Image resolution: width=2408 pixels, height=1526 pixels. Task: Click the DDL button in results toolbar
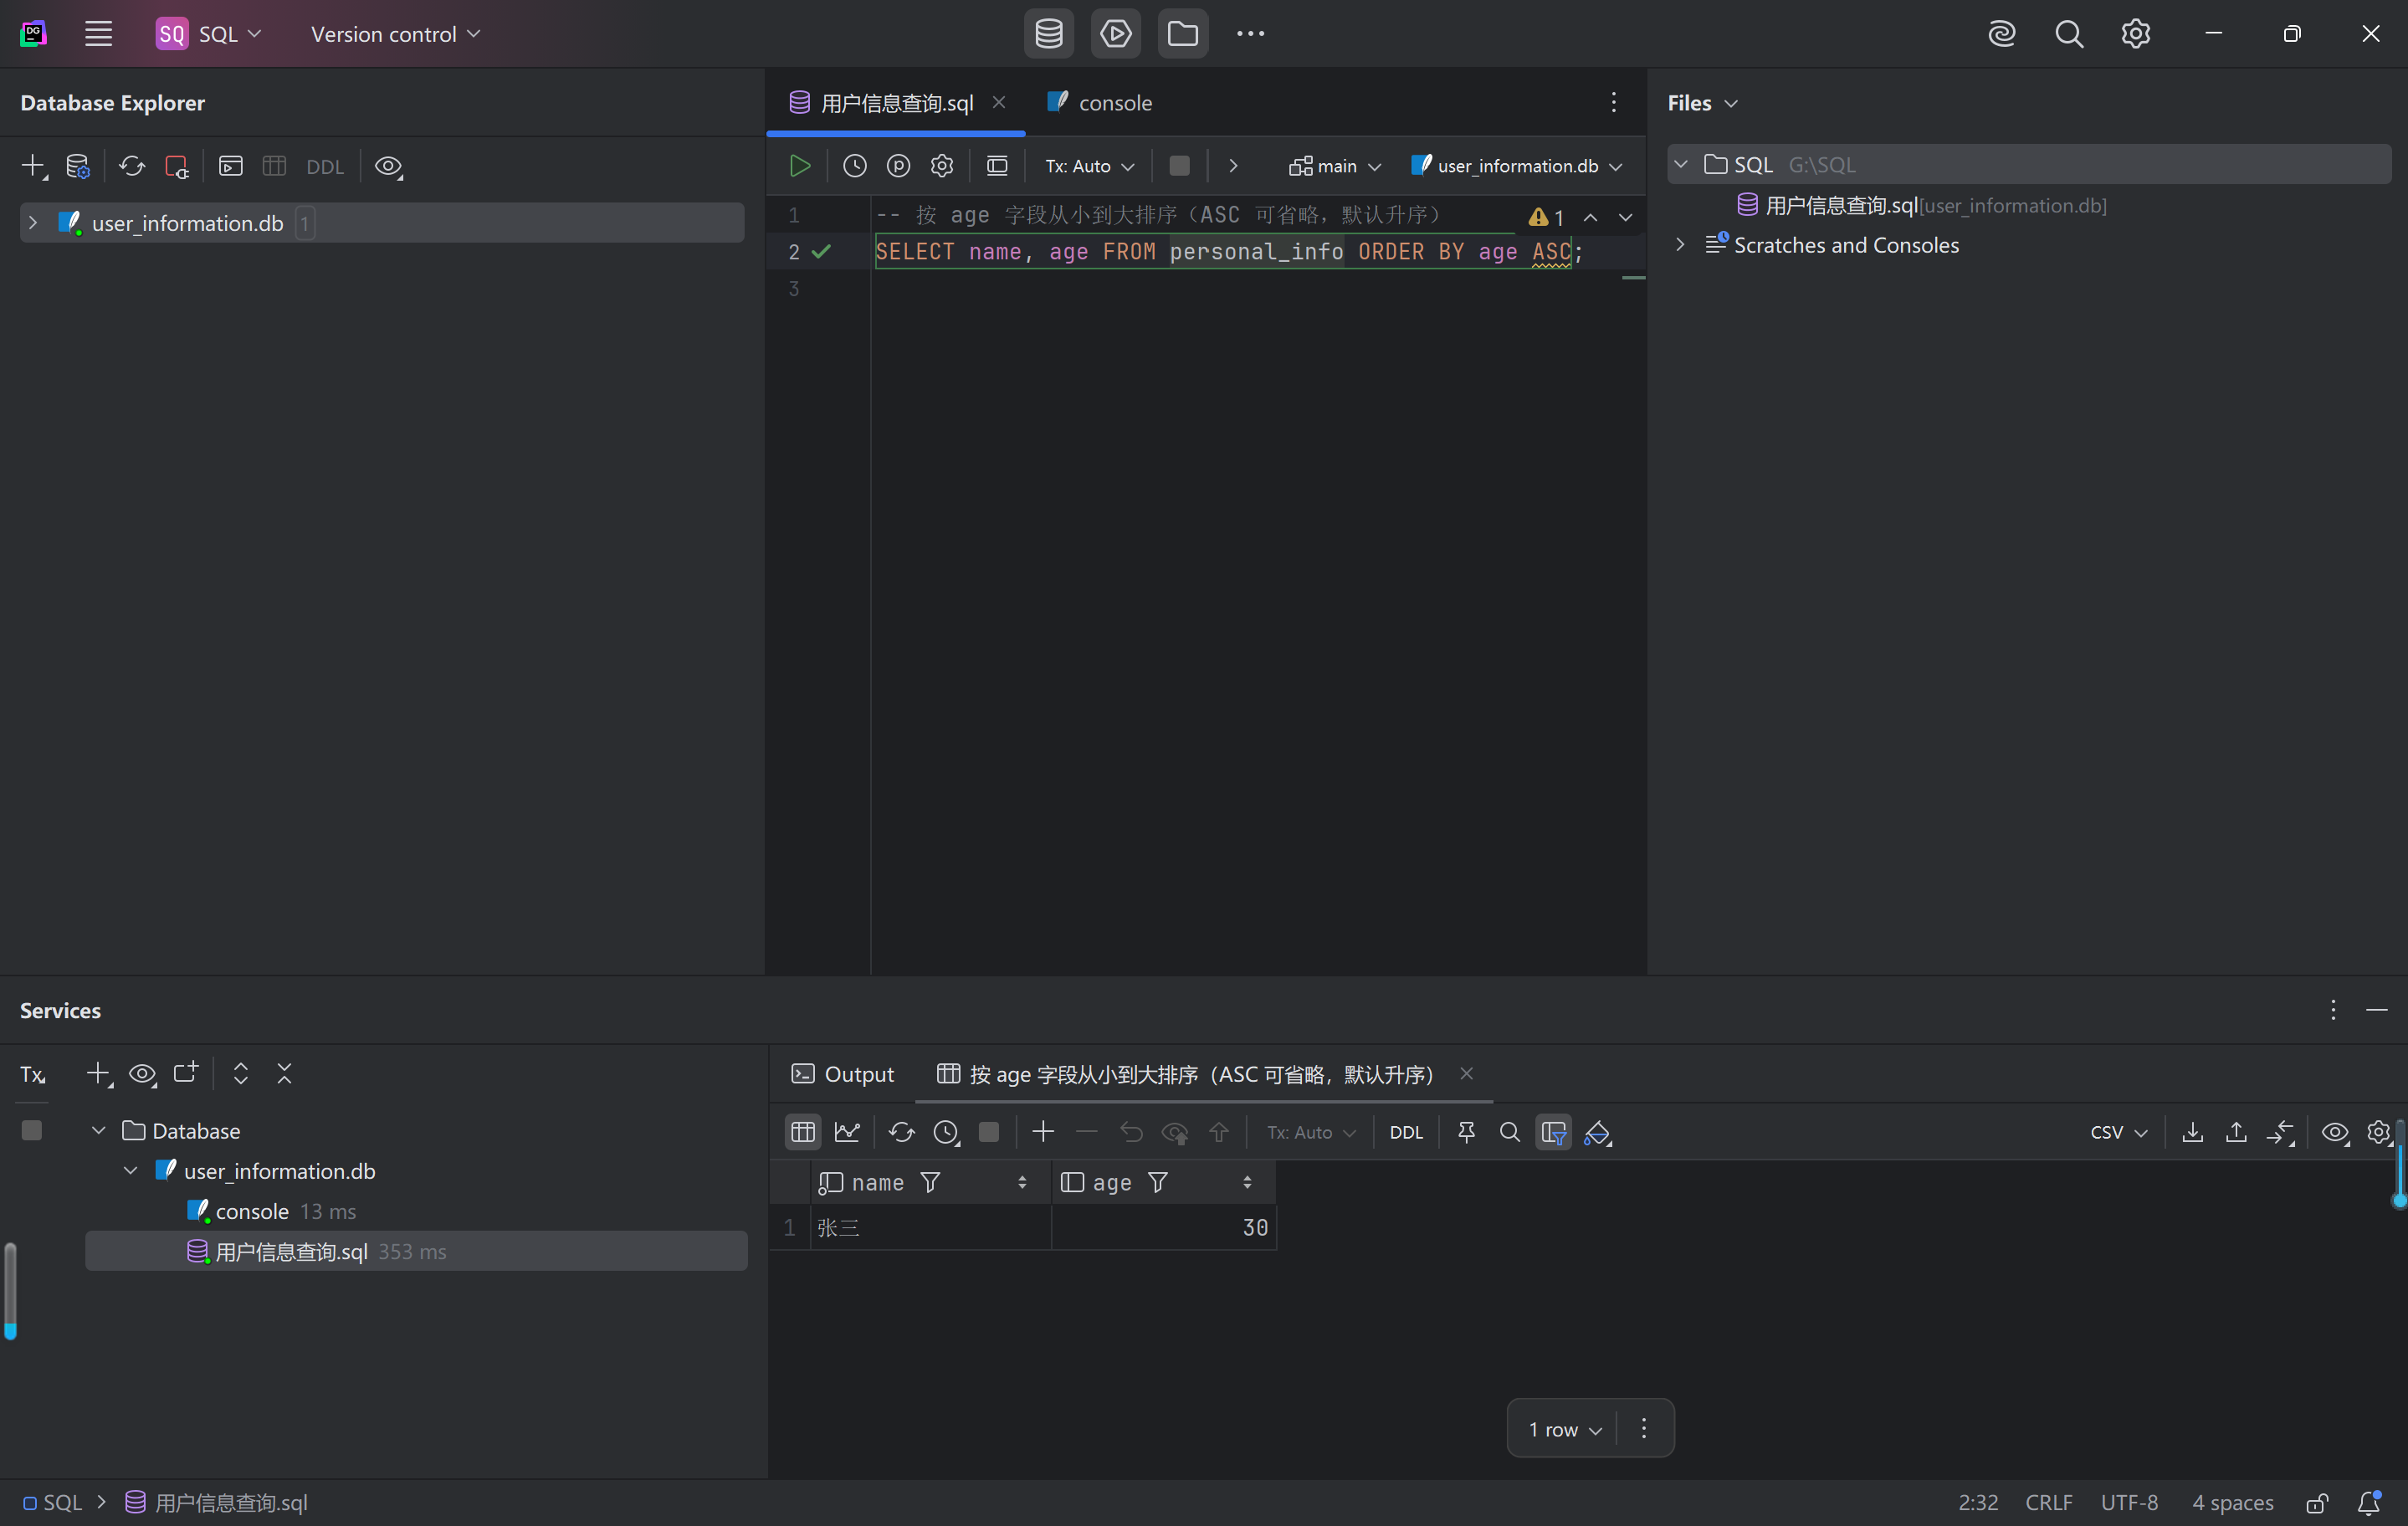[1405, 1132]
